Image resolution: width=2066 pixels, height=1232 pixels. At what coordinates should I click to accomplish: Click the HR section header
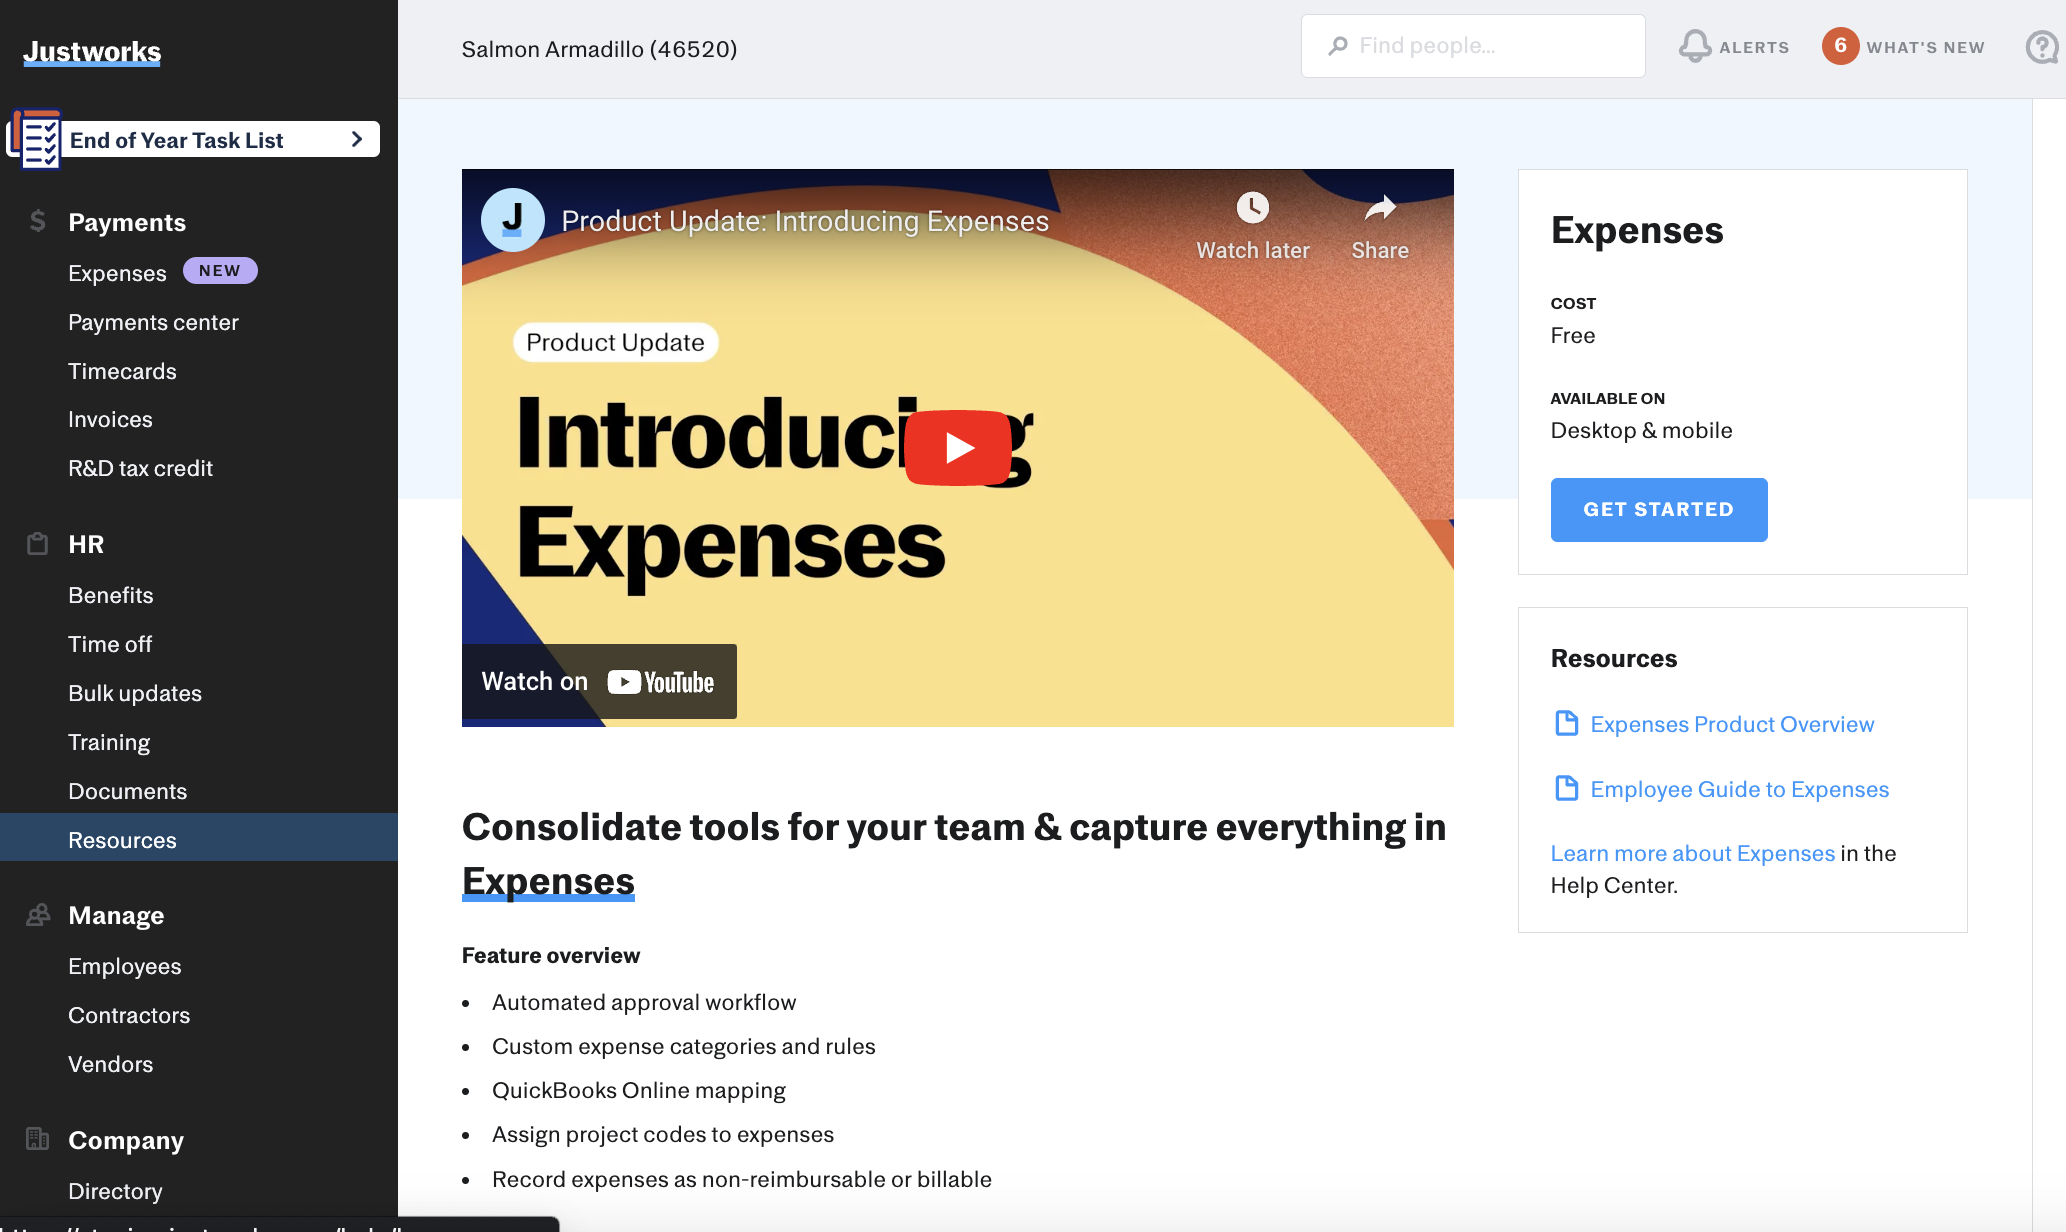86,544
